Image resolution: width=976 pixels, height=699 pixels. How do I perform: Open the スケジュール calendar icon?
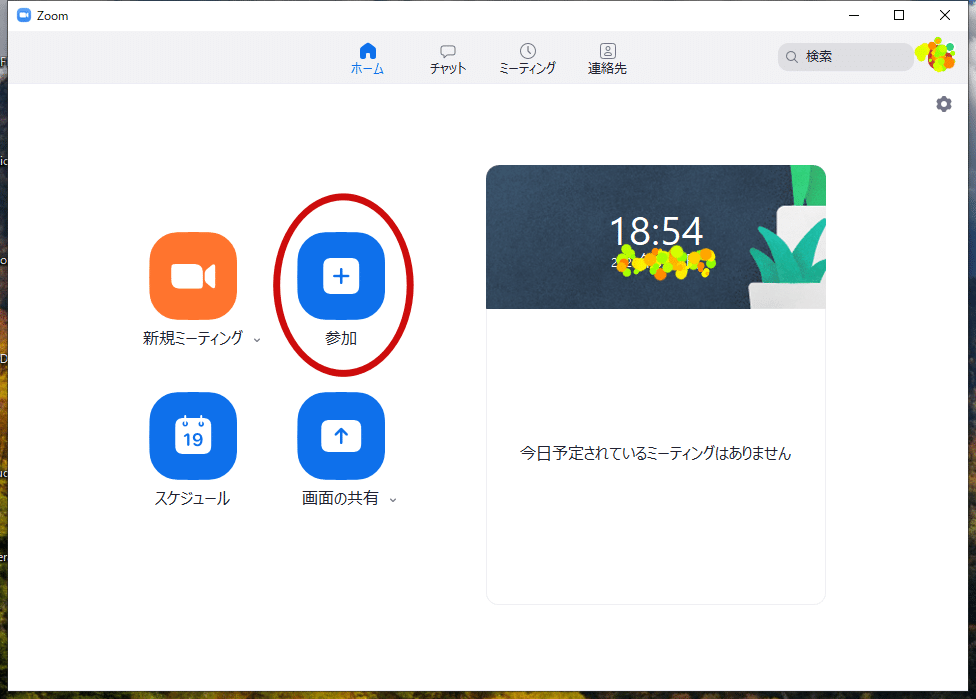pyautogui.click(x=193, y=436)
